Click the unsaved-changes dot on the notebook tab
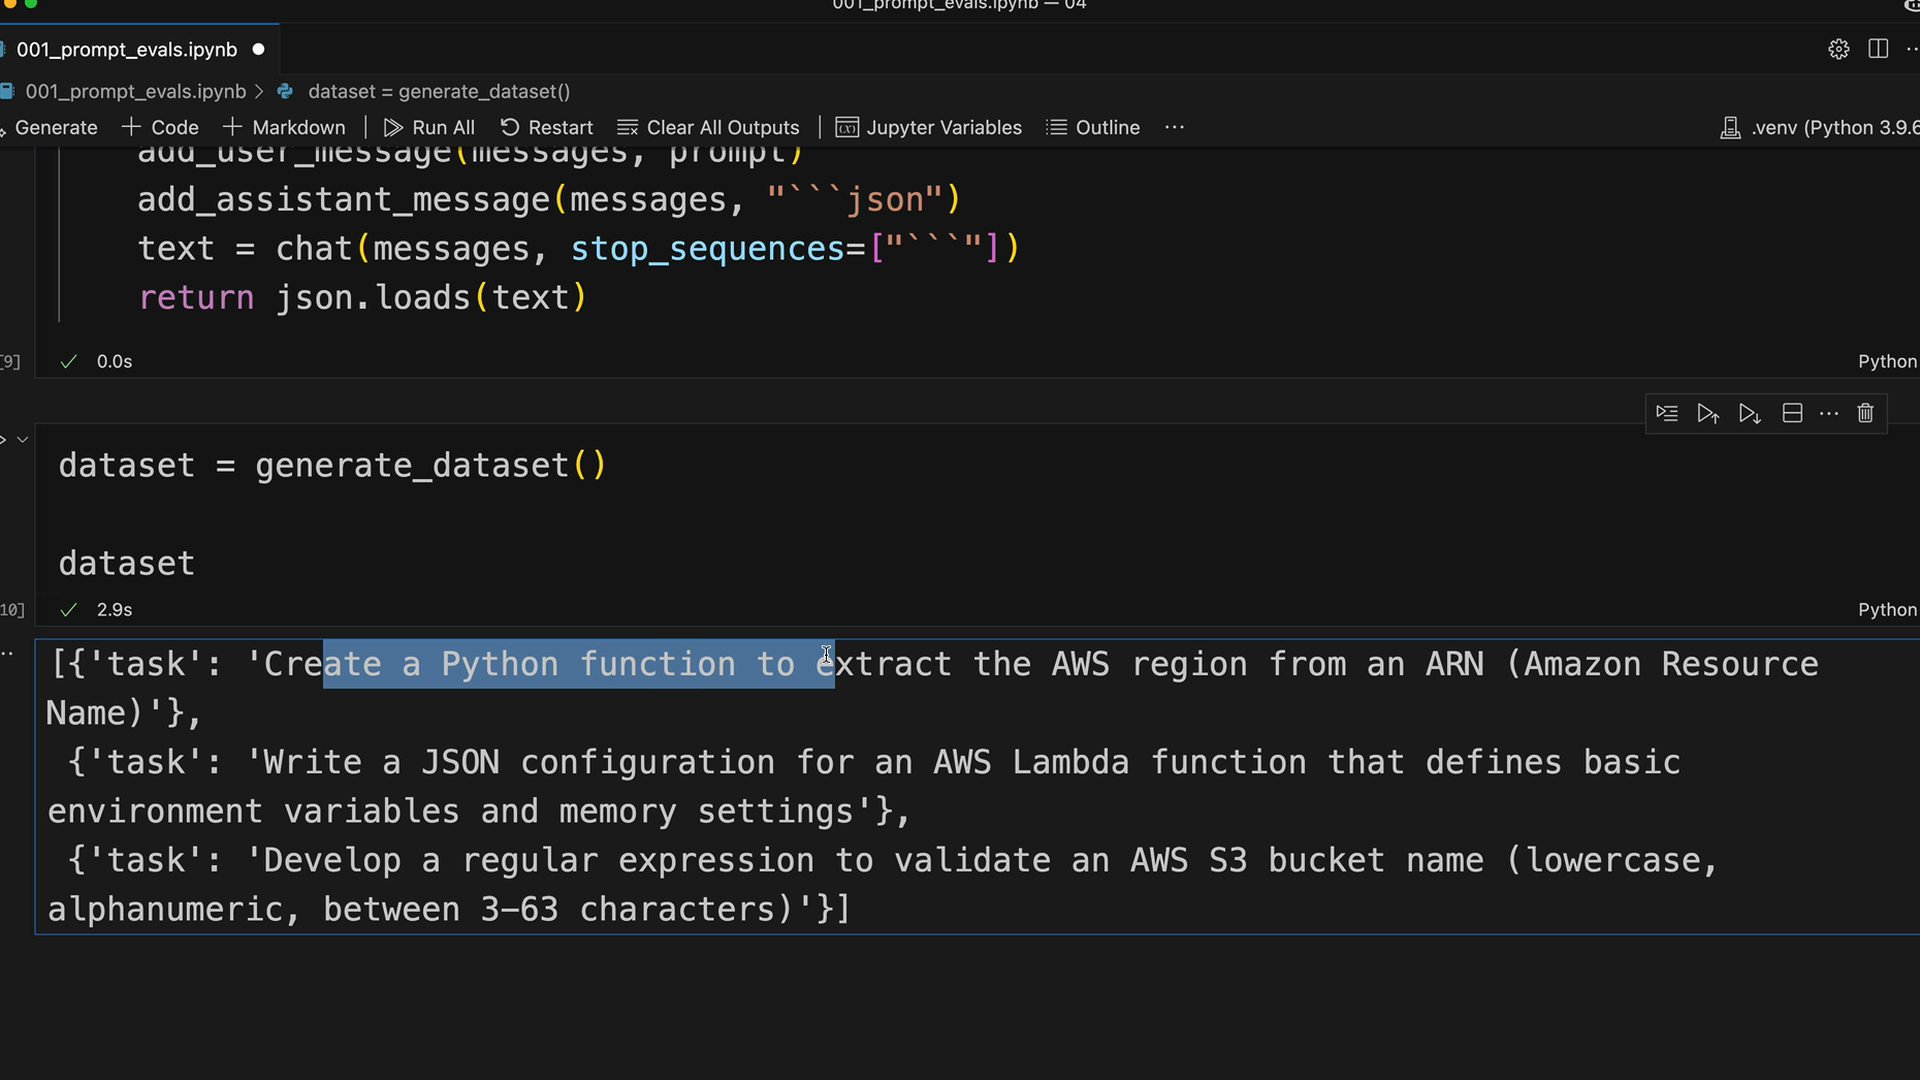The image size is (1920, 1080). tap(258, 49)
